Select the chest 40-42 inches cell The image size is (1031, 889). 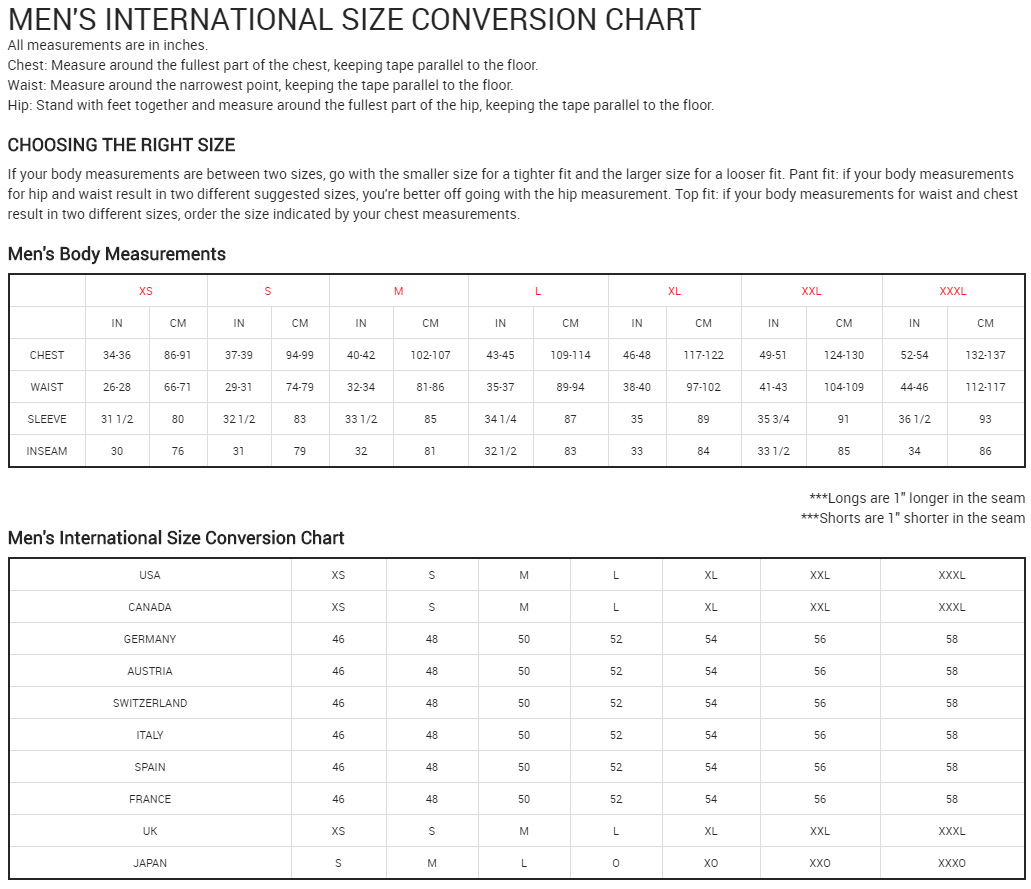pos(361,355)
